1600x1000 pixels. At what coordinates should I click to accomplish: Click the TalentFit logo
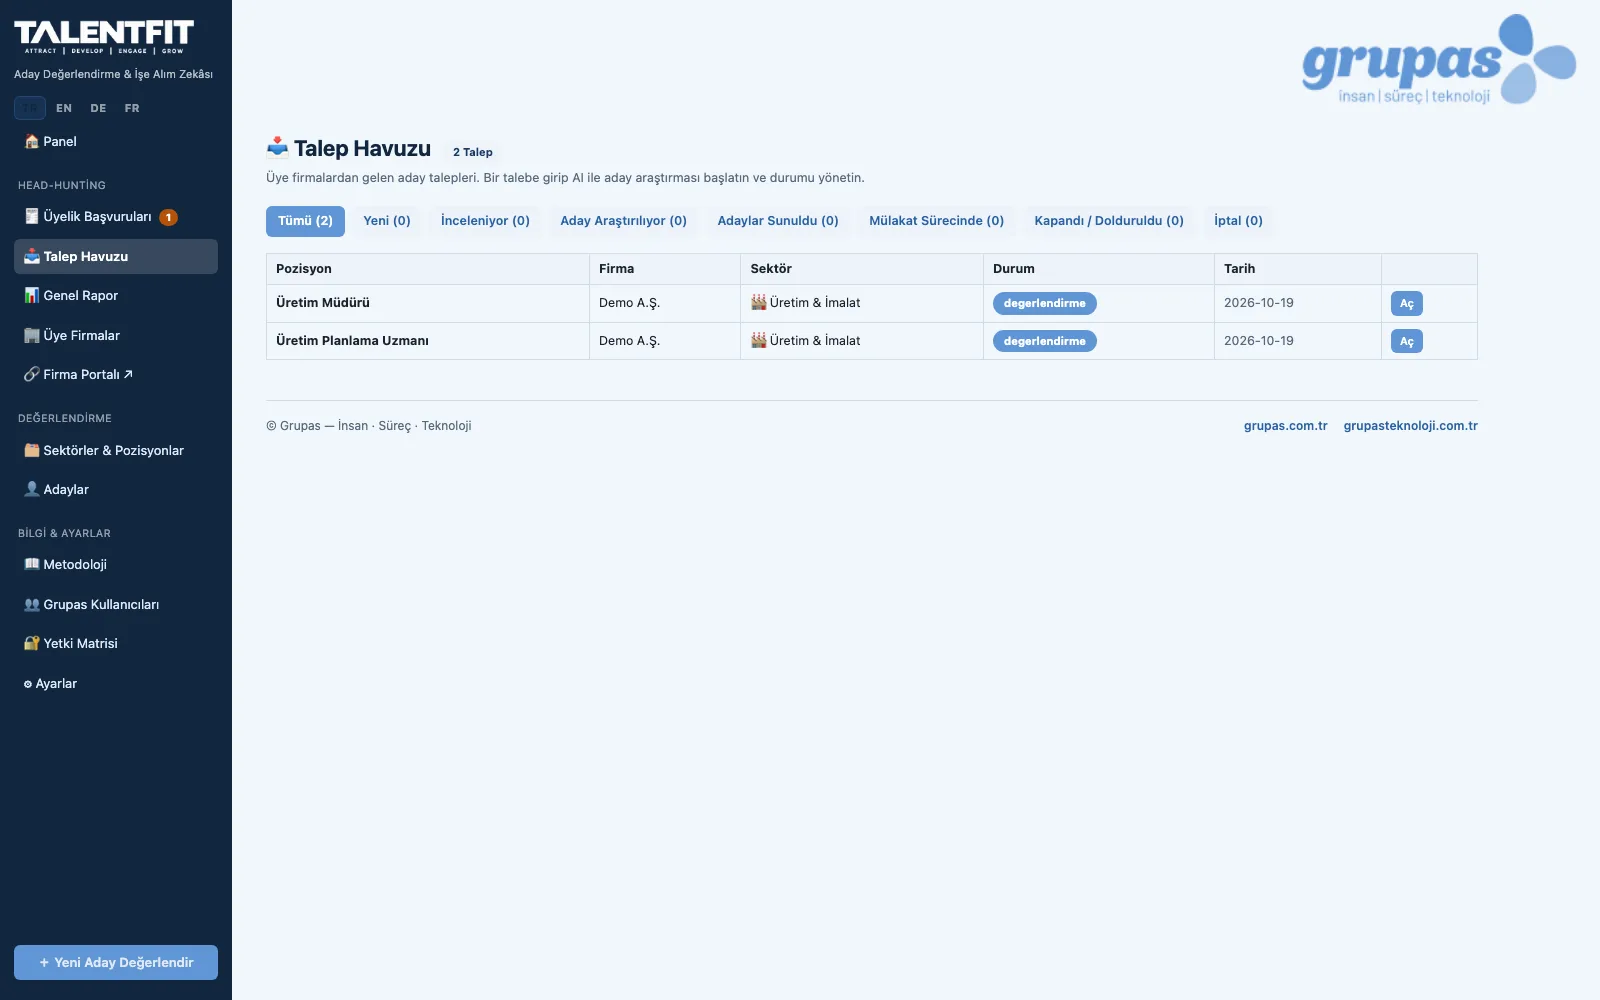(x=104, y=37)
